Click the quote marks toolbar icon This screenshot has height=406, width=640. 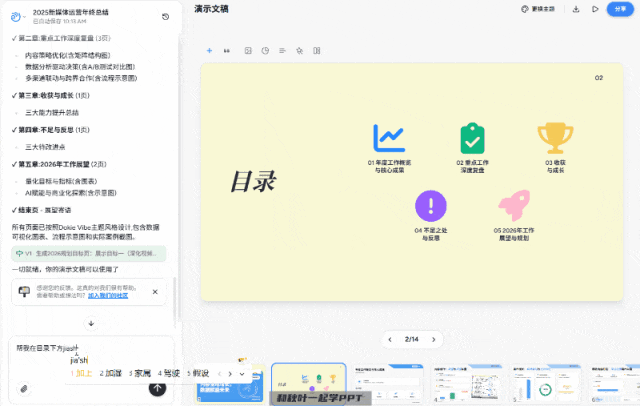pyautogui.click(x=227, y=51)
